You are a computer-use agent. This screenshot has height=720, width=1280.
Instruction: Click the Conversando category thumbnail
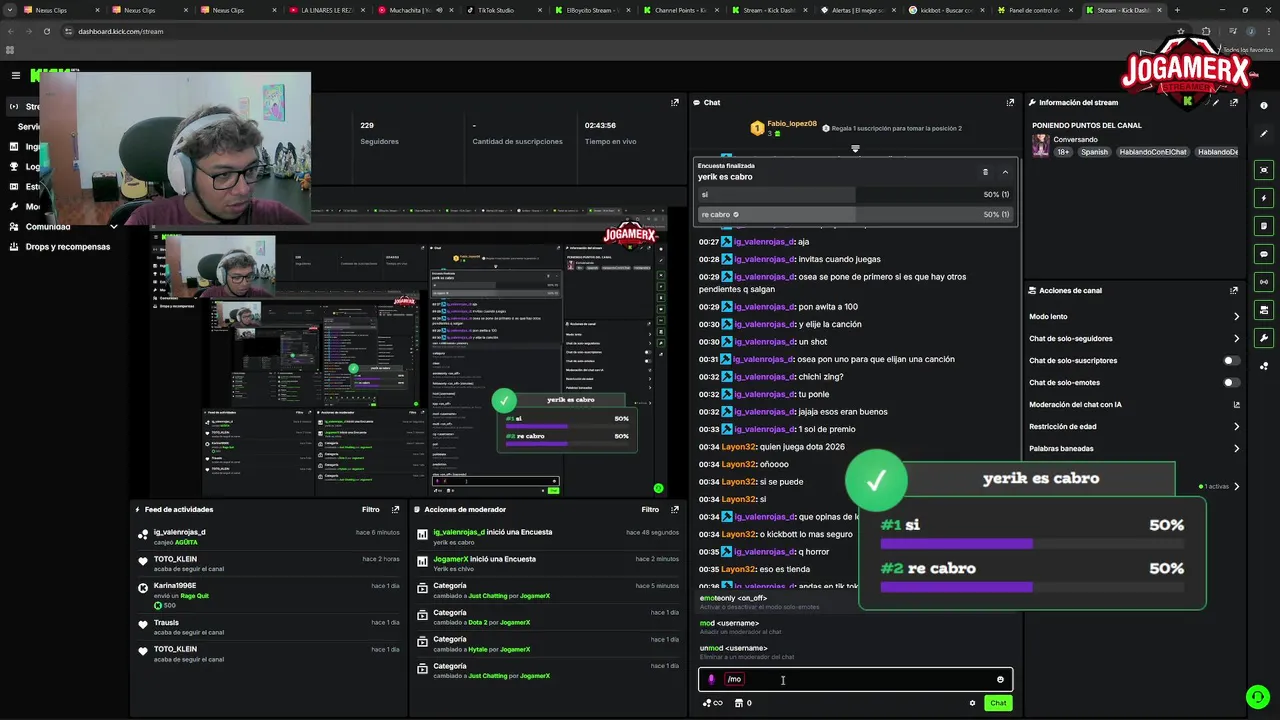tap(1041, 145)
